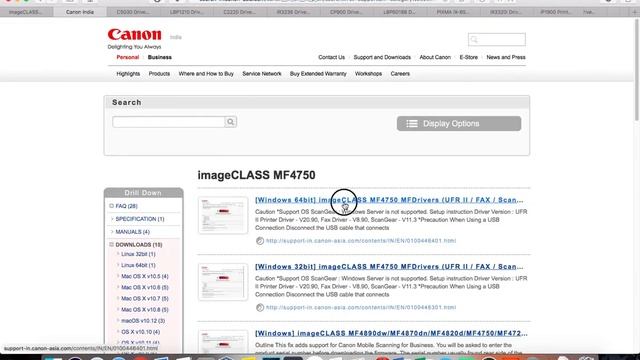Click the header site search field
640x360 pixels.
[x=497, y=40]
